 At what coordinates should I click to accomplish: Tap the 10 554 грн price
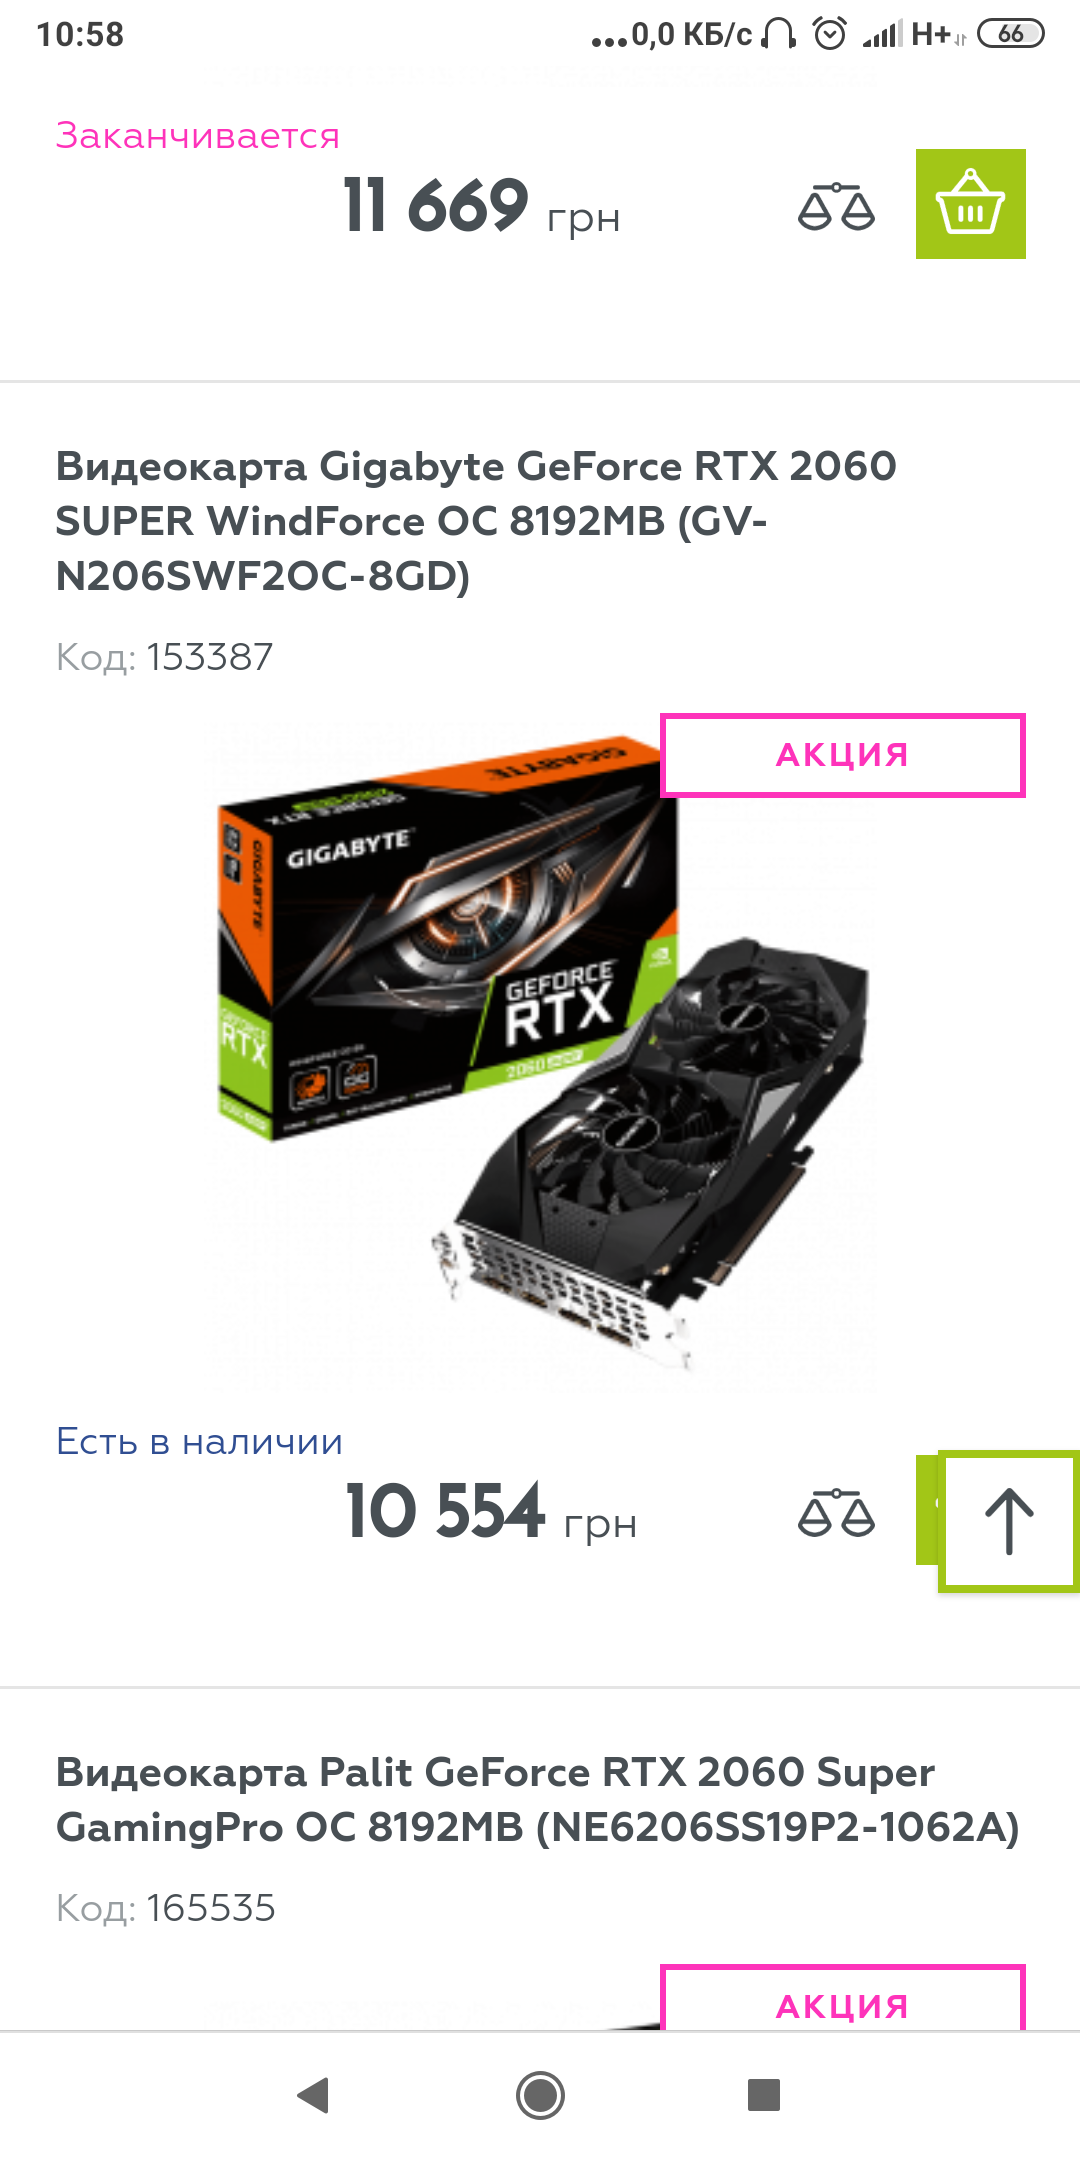coord(491,1512)
